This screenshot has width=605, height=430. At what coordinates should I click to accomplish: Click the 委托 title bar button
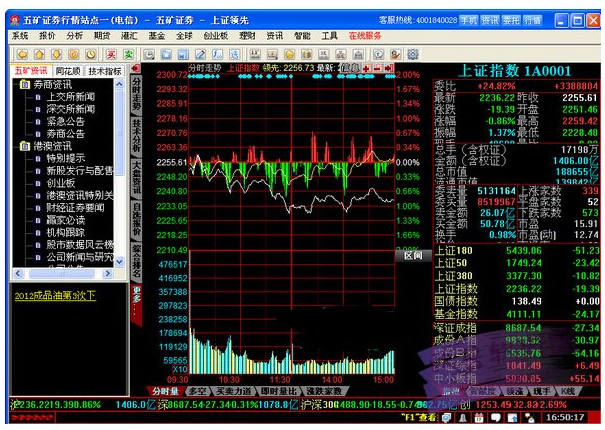[x=511, y=20]
